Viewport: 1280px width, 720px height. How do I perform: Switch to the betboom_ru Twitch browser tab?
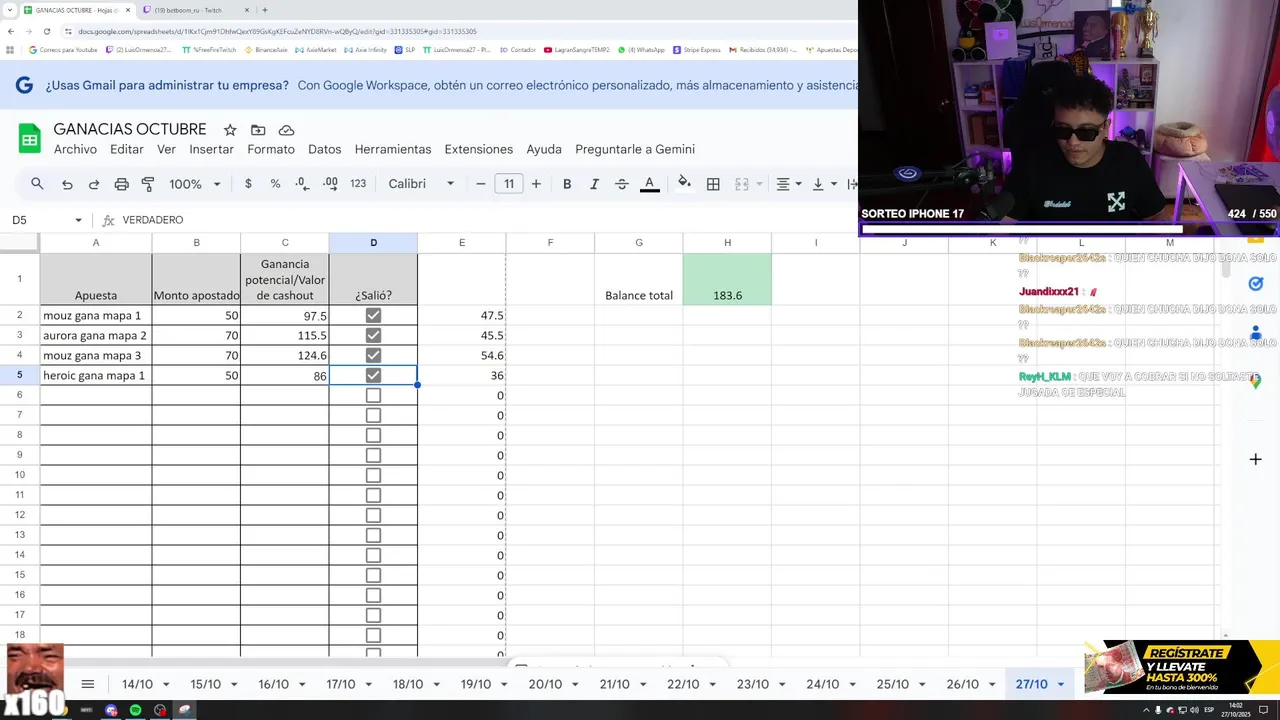(196, 10)
